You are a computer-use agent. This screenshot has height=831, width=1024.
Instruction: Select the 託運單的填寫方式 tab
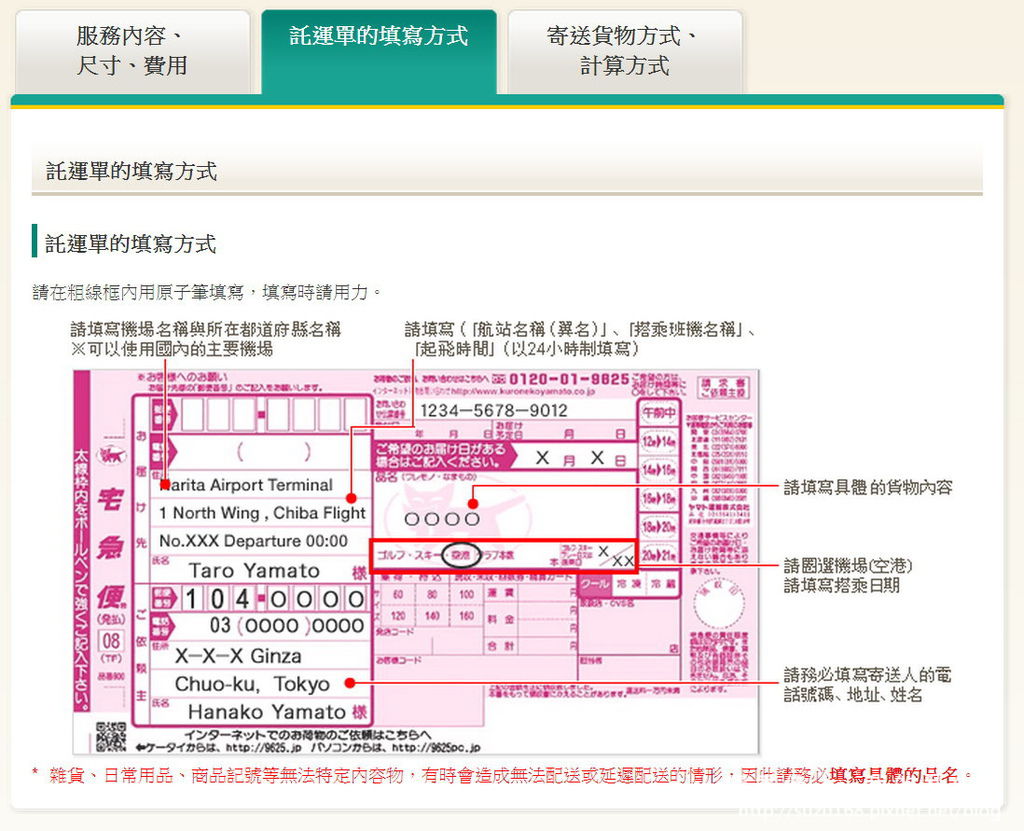[x=379, y=52]
